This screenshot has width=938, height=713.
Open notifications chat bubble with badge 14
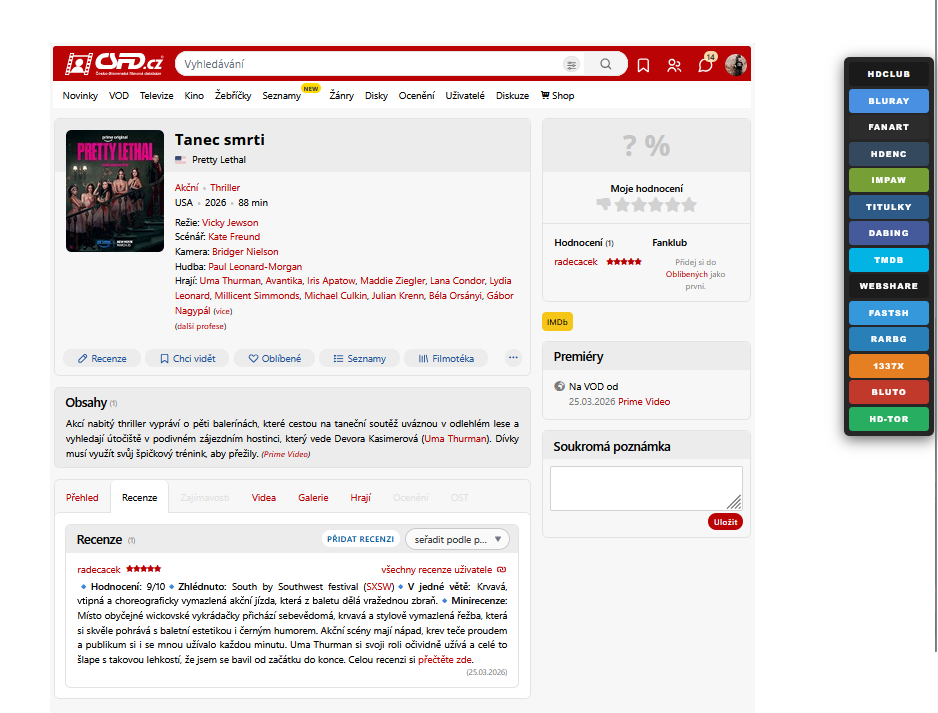coord(706,63)
